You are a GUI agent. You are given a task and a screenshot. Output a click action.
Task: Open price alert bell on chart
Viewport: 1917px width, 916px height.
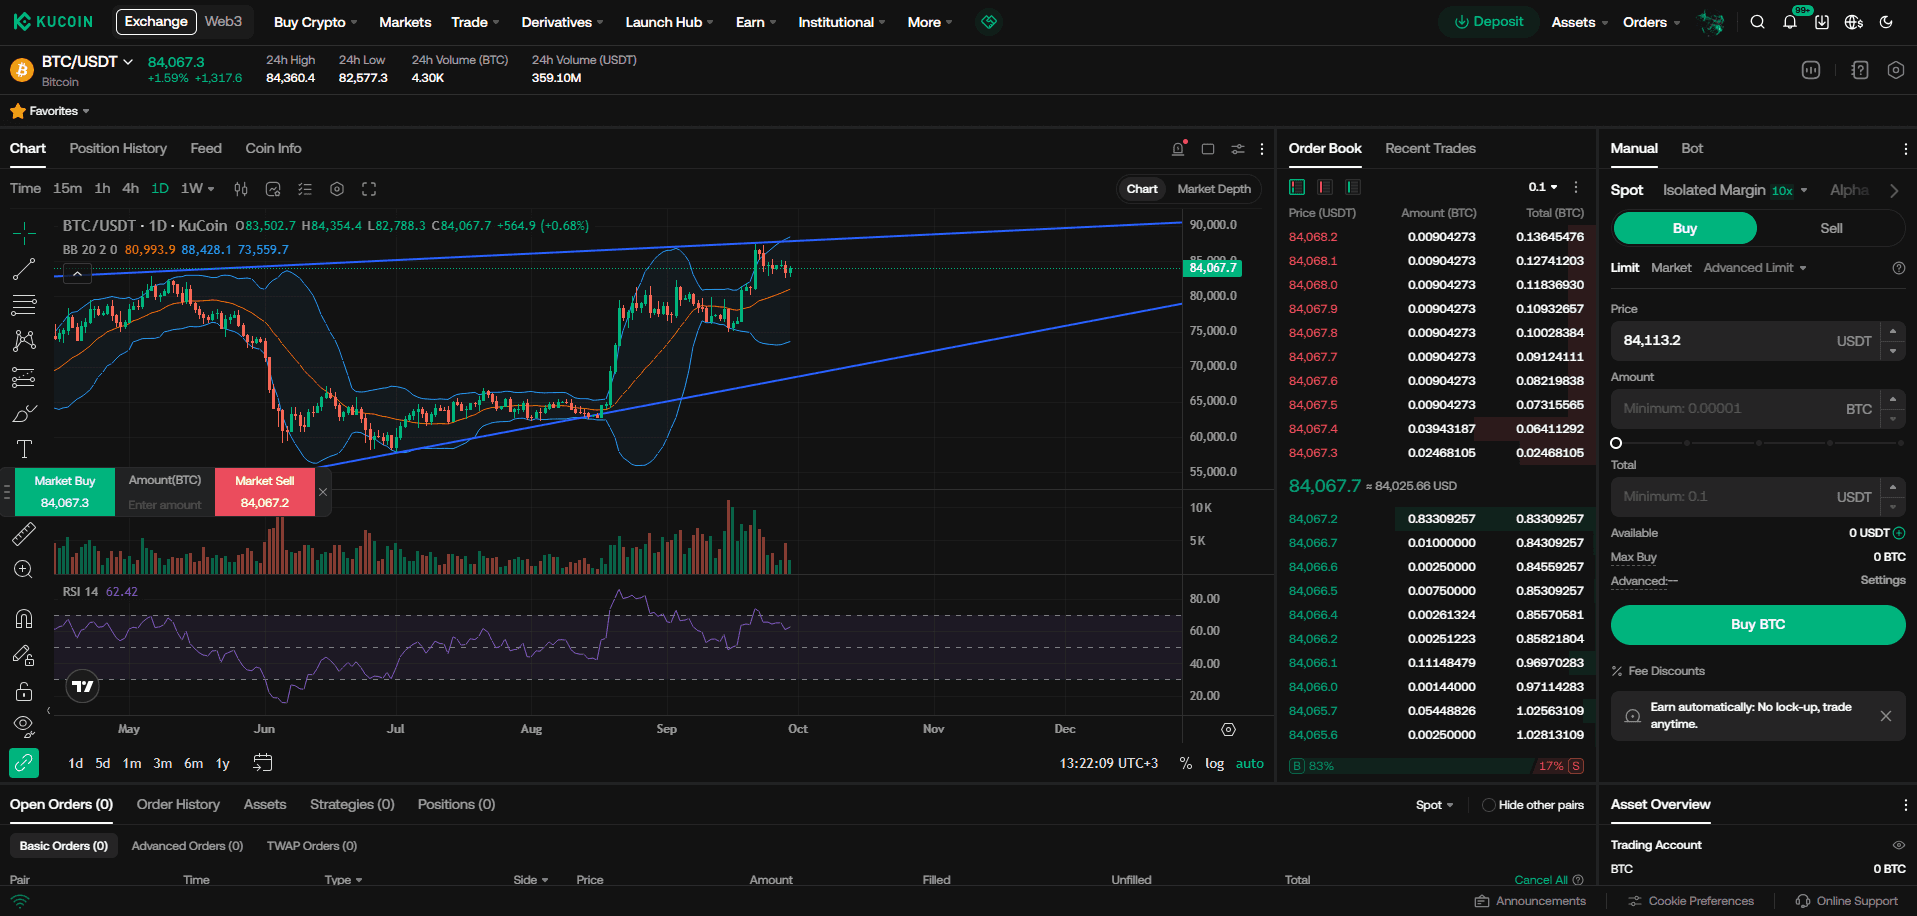1179,148
